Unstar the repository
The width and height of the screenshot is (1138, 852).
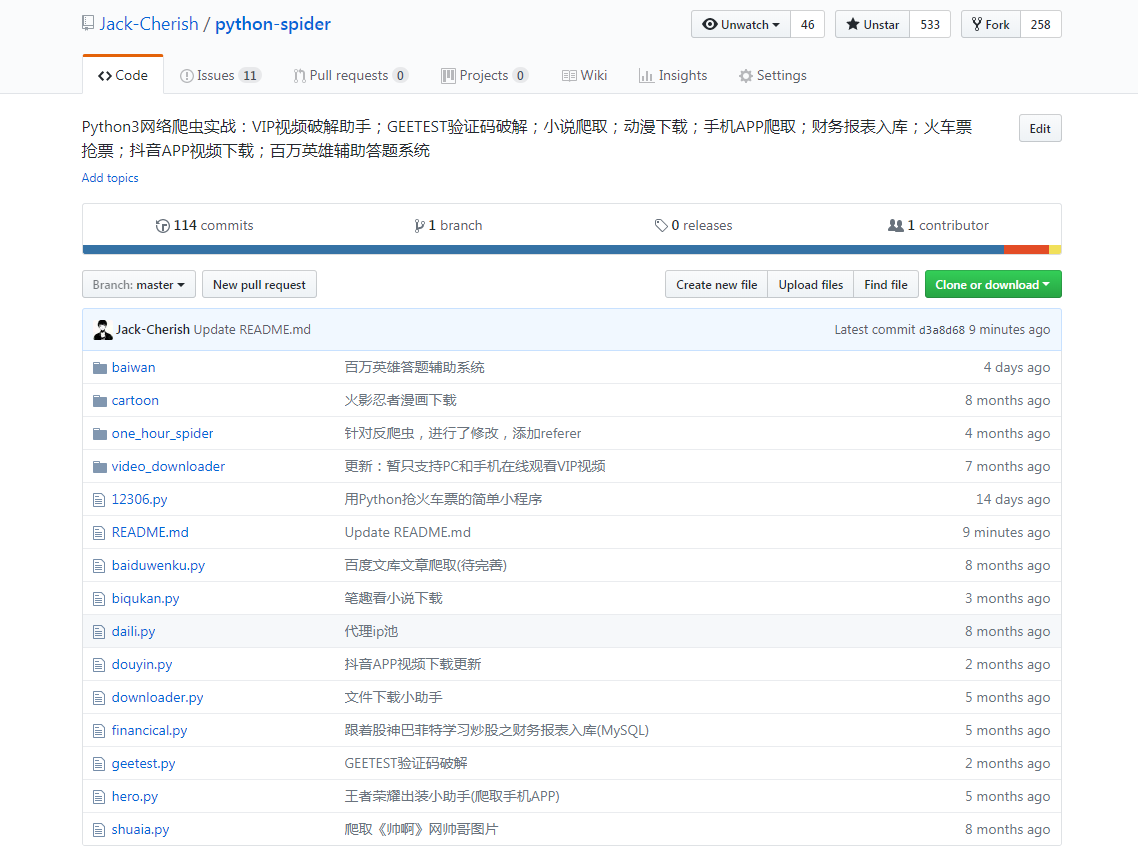[x=872, y=25]
